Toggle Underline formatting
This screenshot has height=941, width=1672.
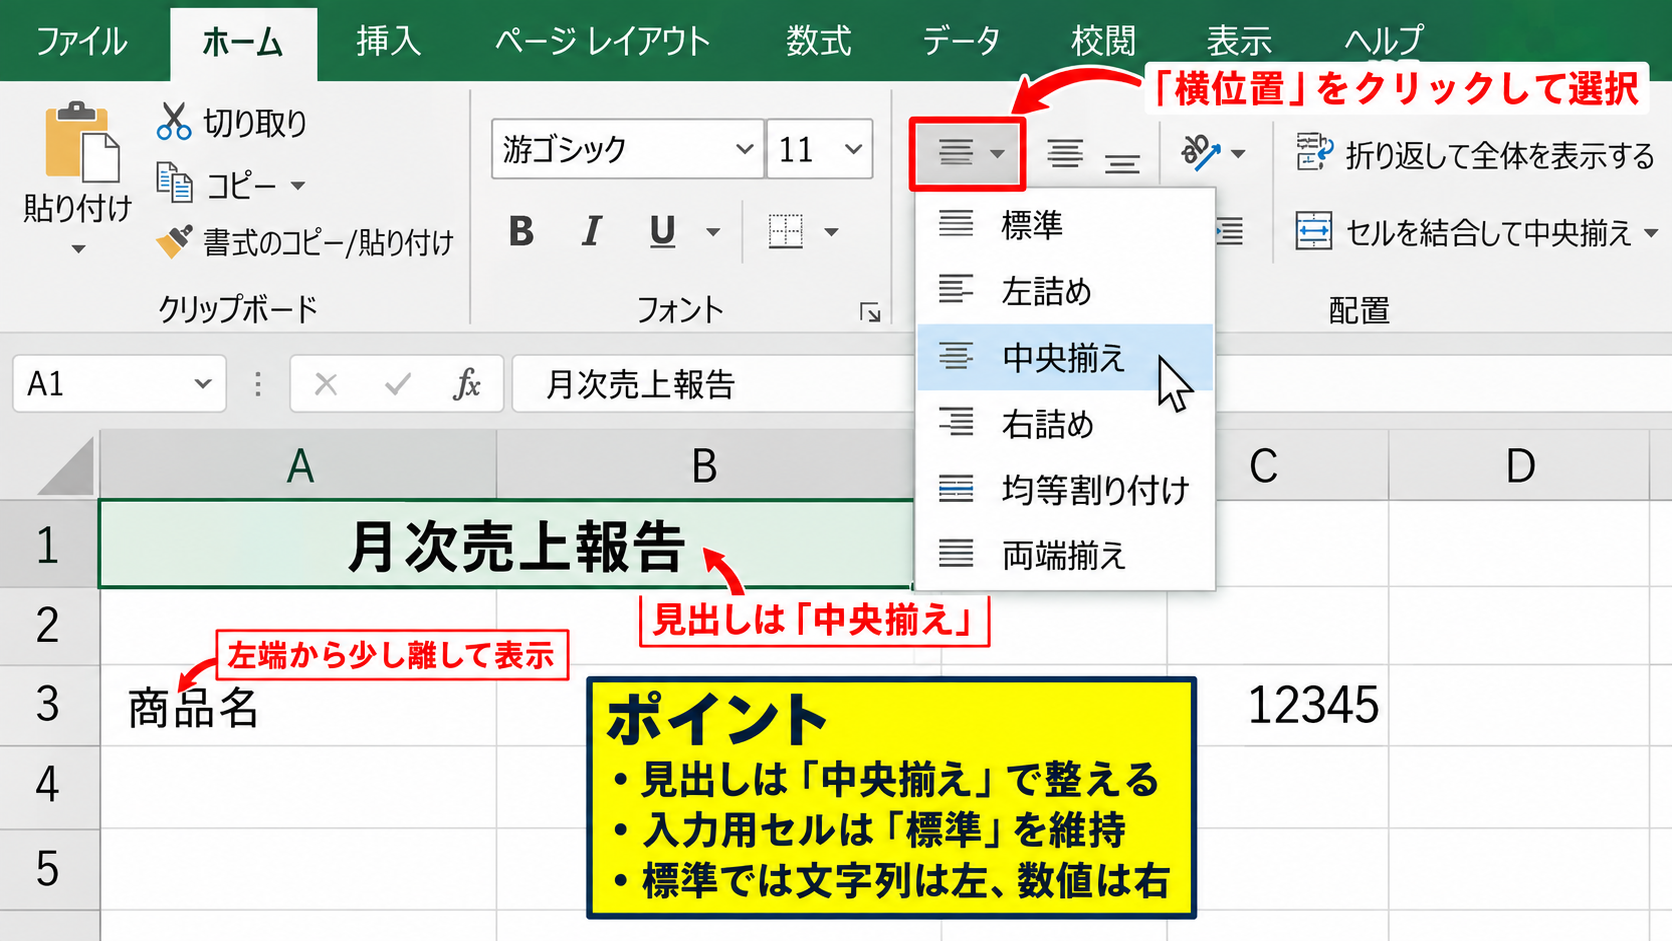pyautogui.click(x=662, y=232)
